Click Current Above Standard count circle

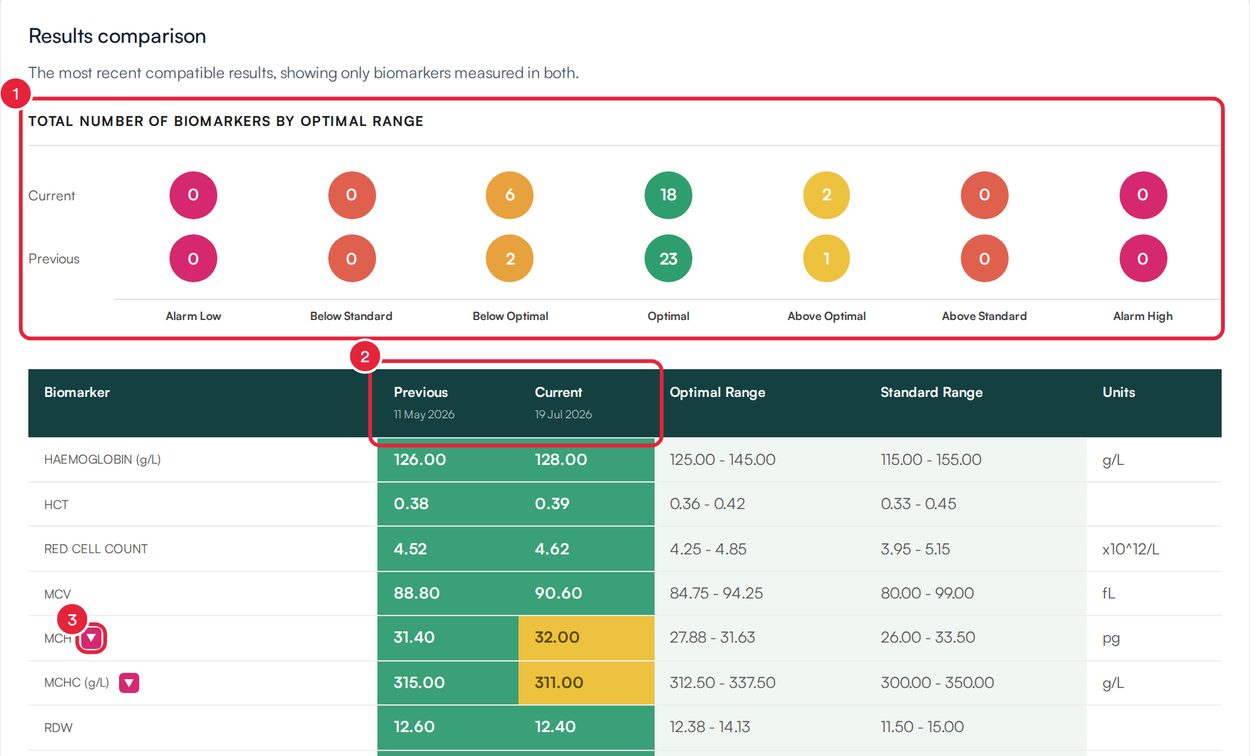984,195
